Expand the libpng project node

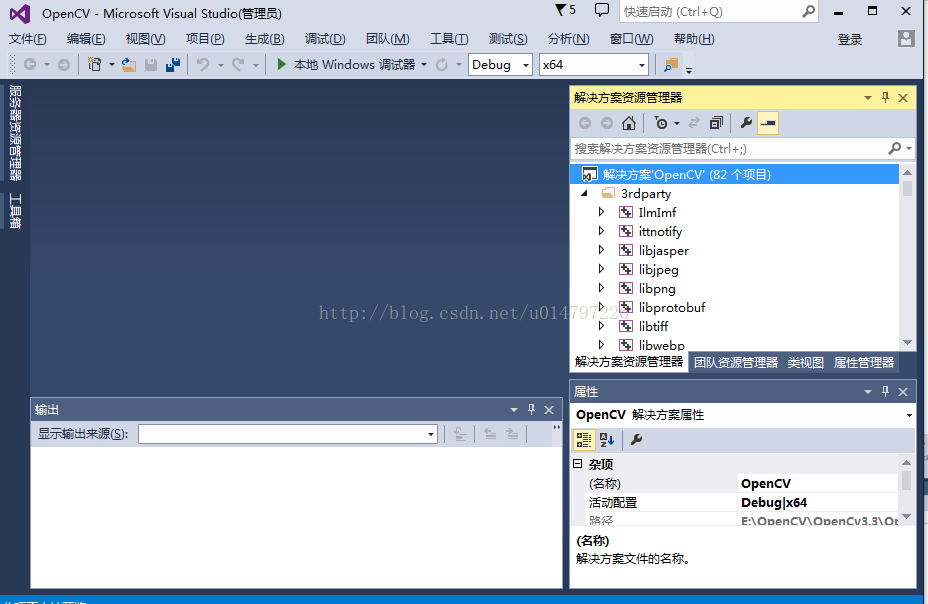click(601, 288)
